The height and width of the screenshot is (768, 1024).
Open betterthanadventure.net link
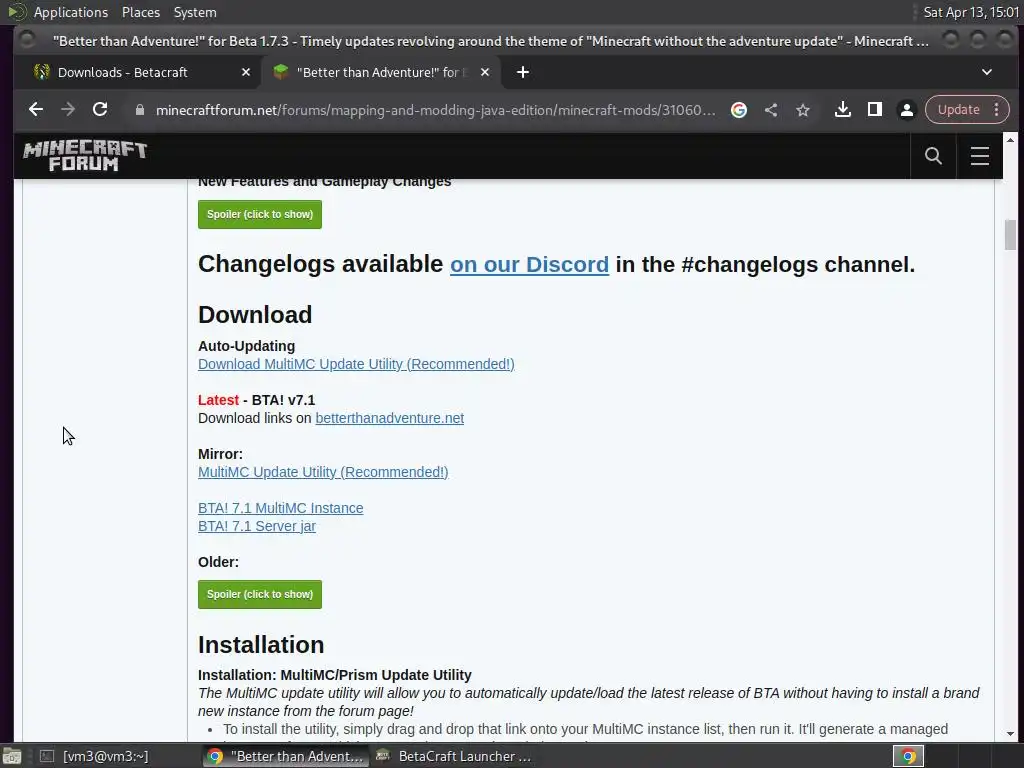(x=389, y=418)
